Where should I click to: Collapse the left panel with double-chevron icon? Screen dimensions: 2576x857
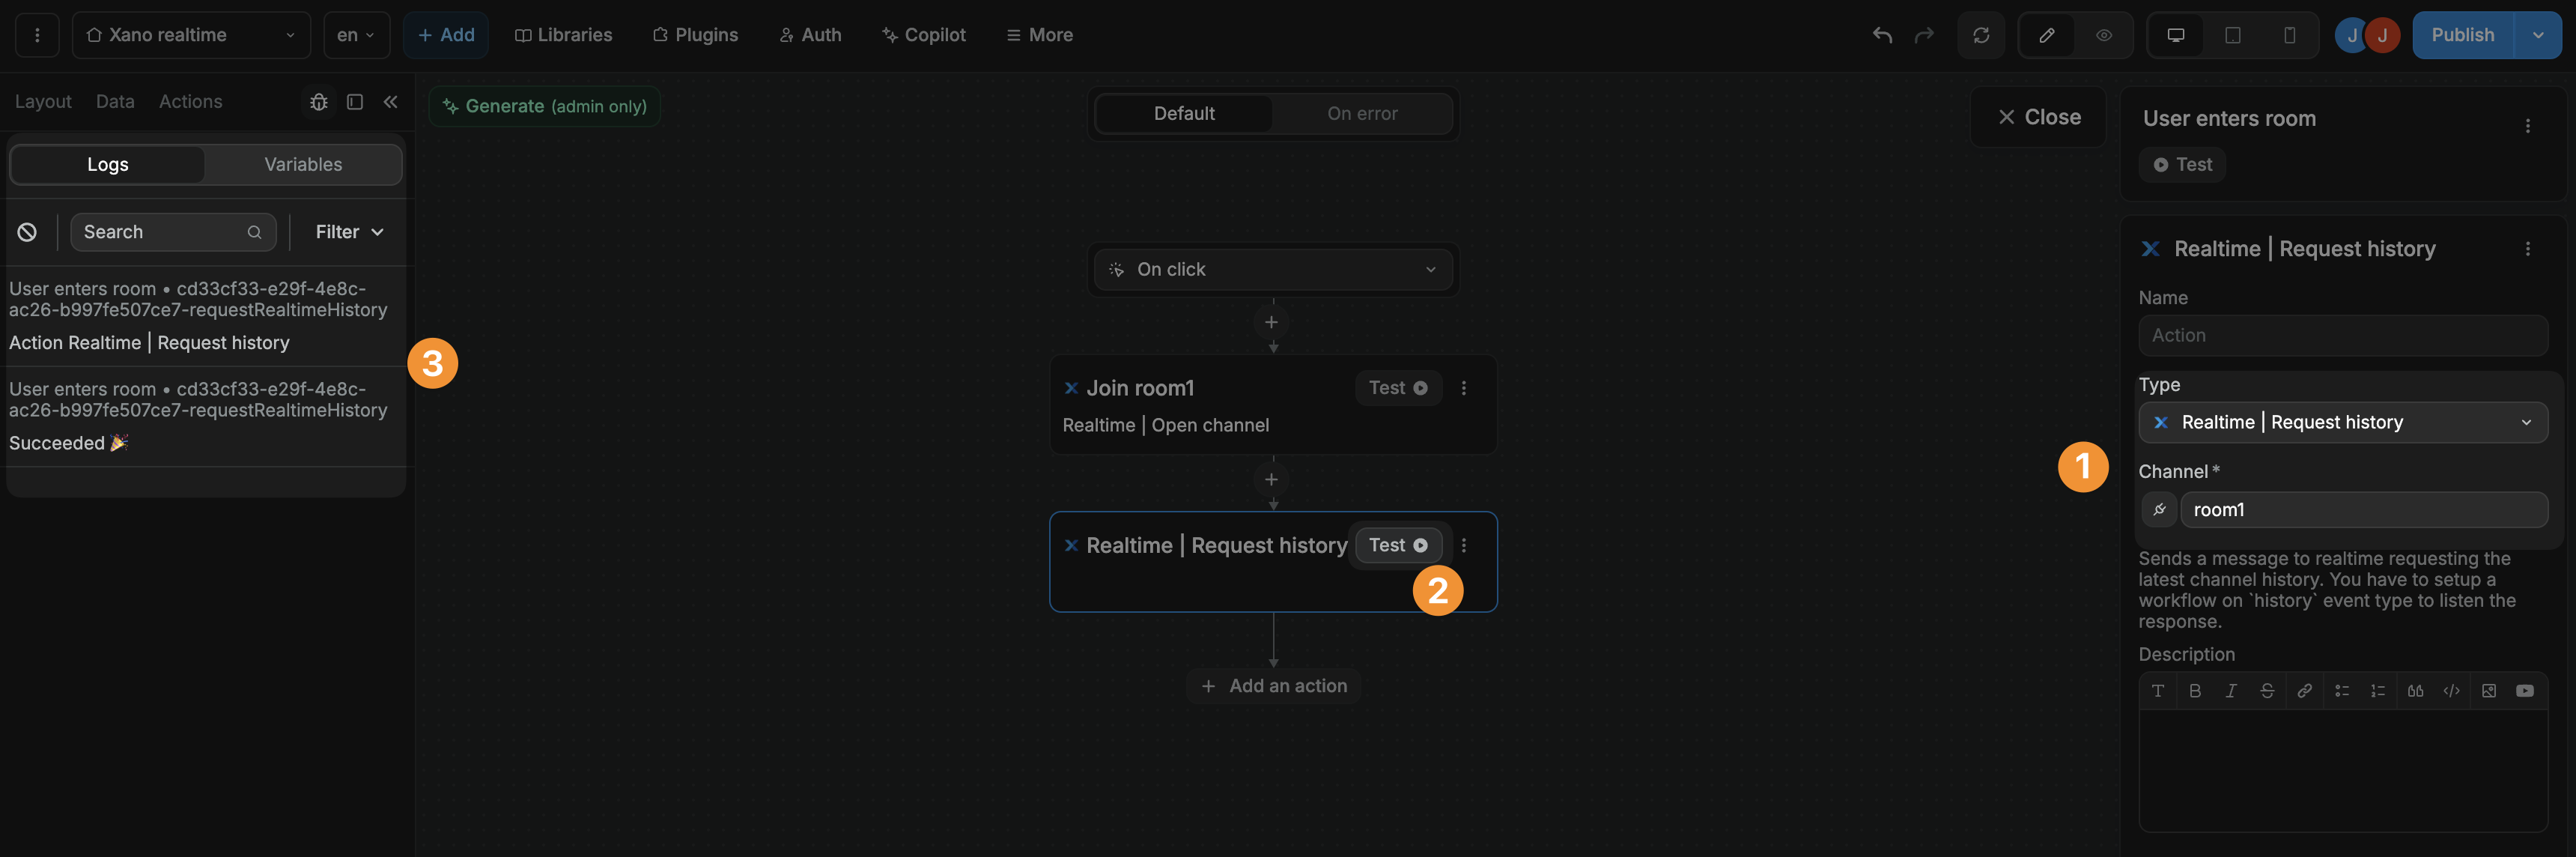[391, 101]
